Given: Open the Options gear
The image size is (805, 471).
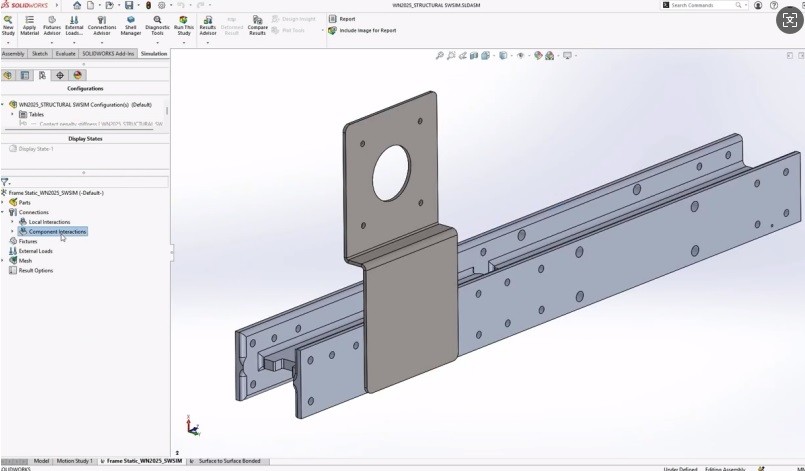Looking at the screenshot, I should [x=162, y=5].
